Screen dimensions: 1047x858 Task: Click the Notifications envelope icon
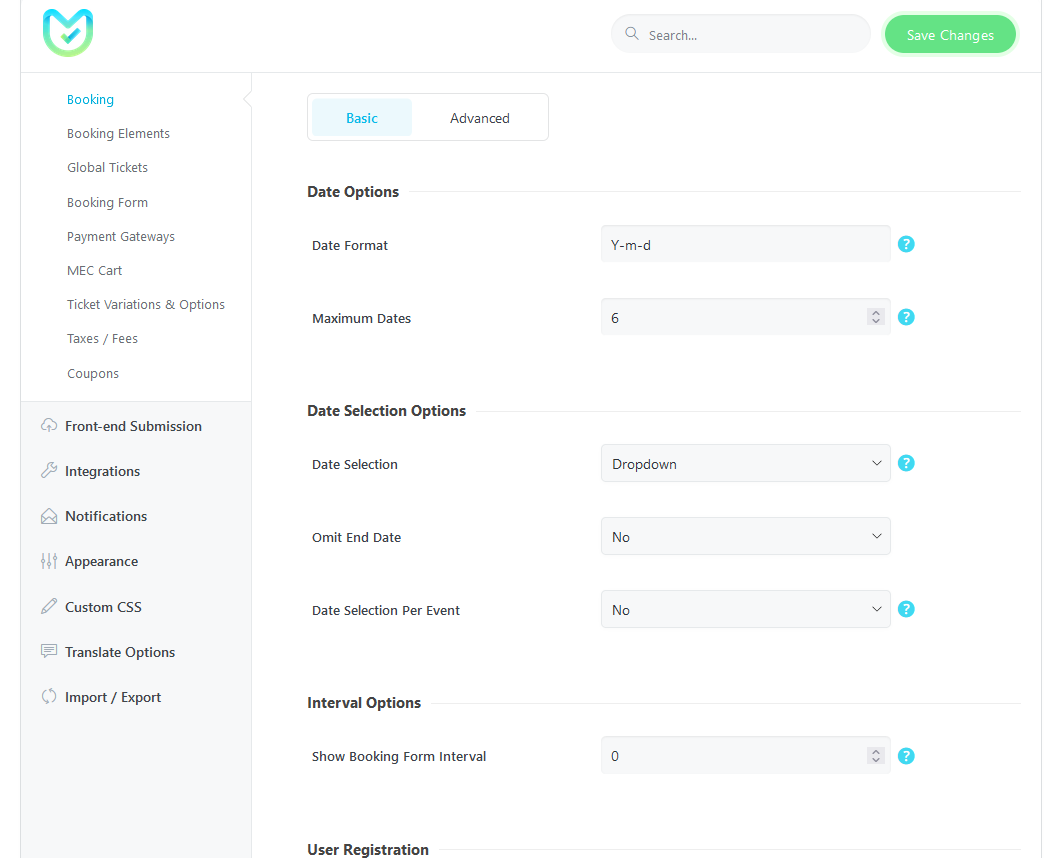coord(49,516)
